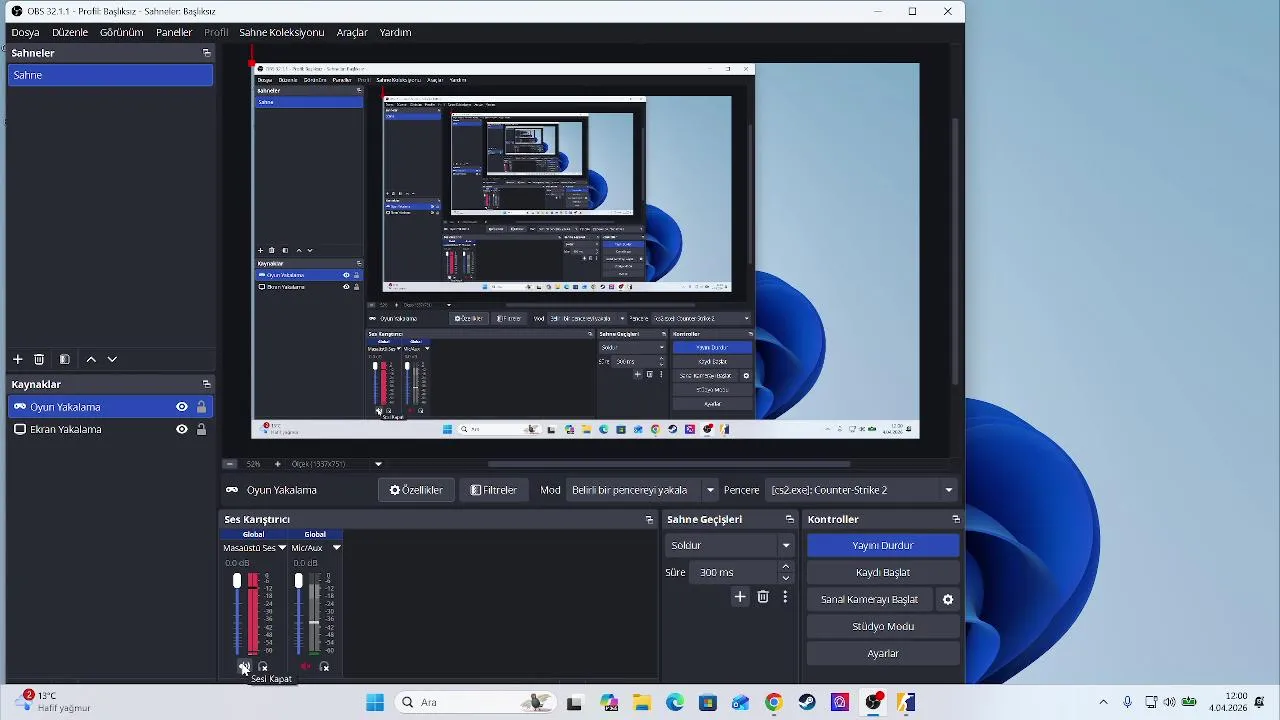1280x720 pixels.
Task: Open Steam from the Windows taskbar
Action: (x=807, y=703)
